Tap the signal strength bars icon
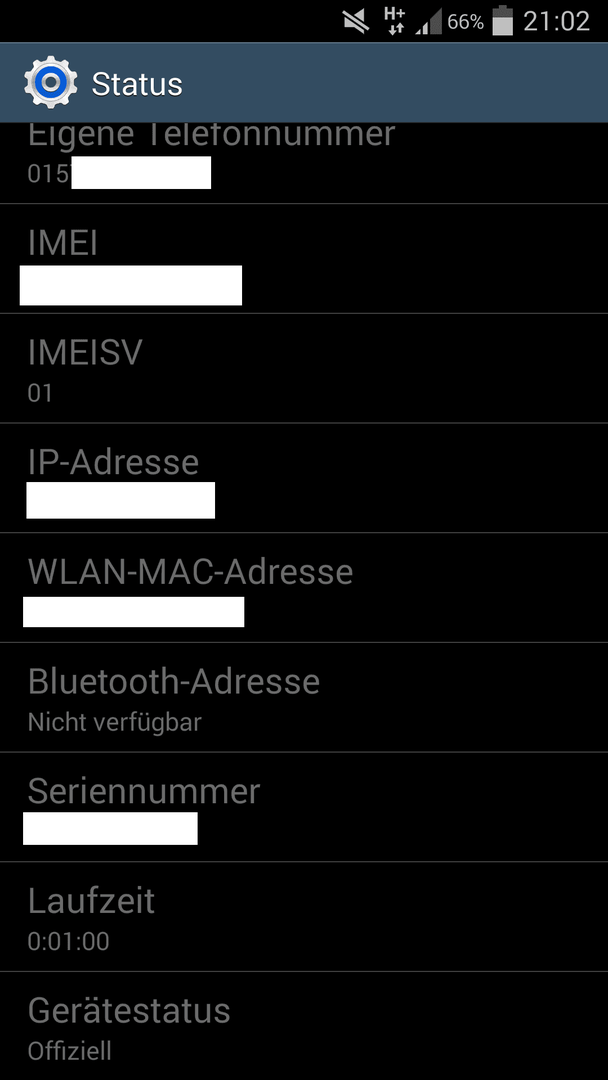 [x=428, y=23]
